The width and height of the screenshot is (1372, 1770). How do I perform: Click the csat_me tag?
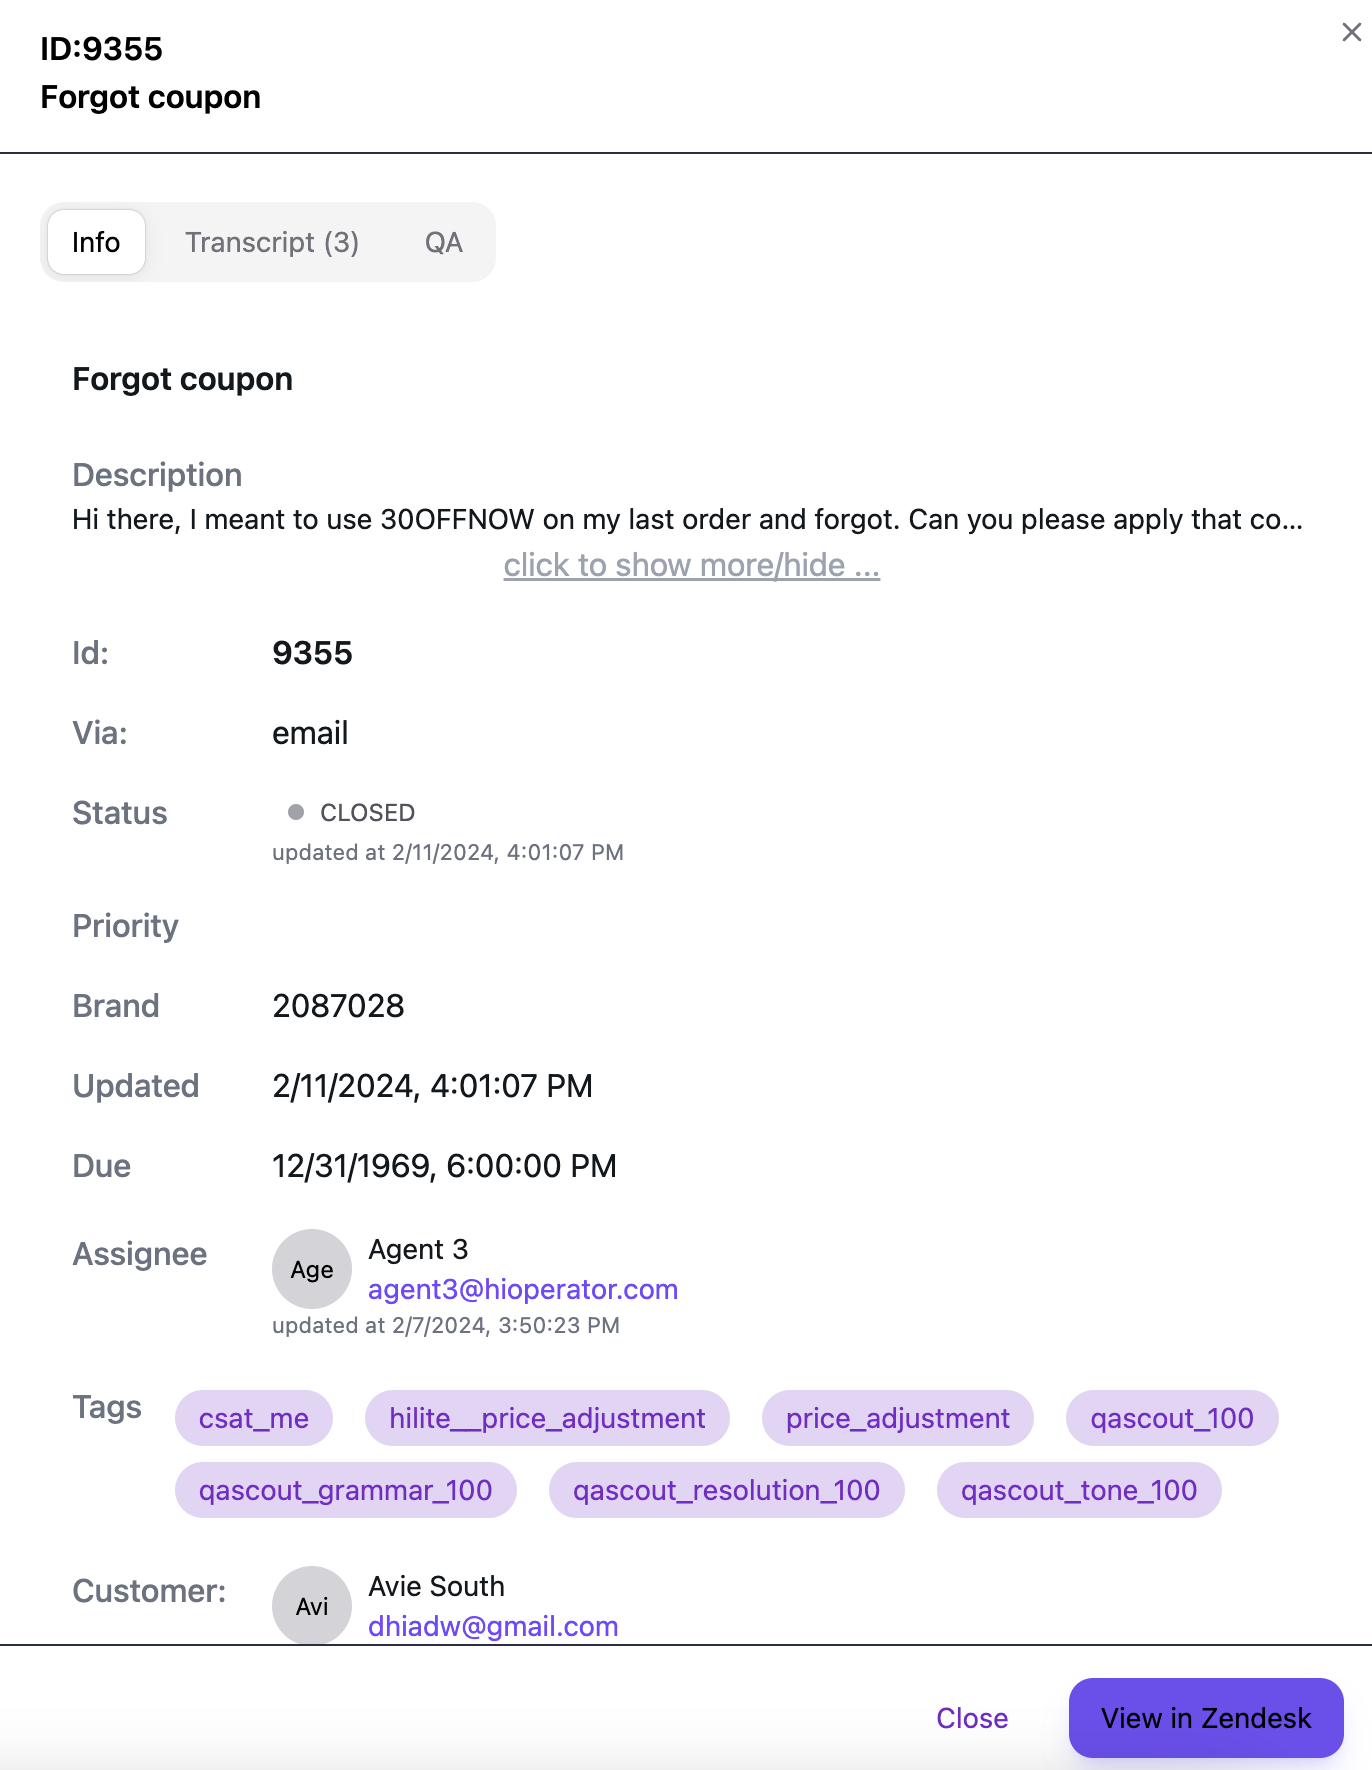[x=253, y=1418]
